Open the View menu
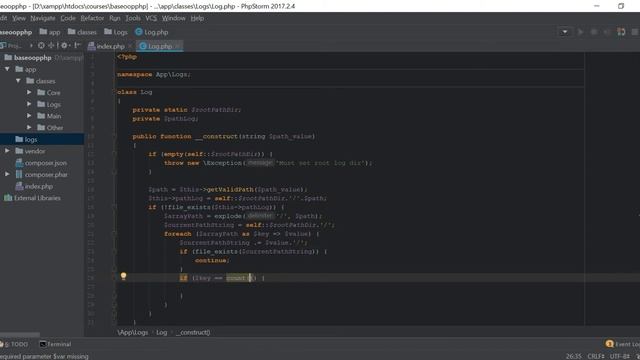Image resolution: width=640 pixels, height=360 pixels. [x=19, y=18]
